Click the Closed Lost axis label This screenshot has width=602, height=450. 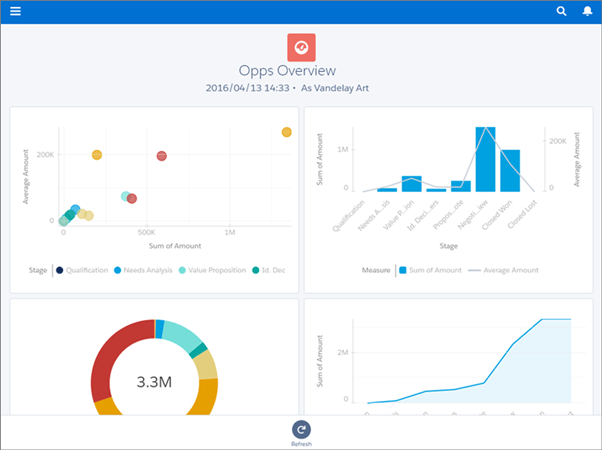pos(522,214)
